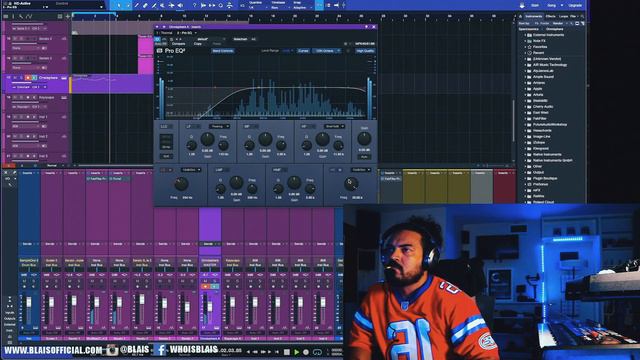
Task: Switch to the Instruments browser tab
Action: pyautogui.click(x=534, y=16)
